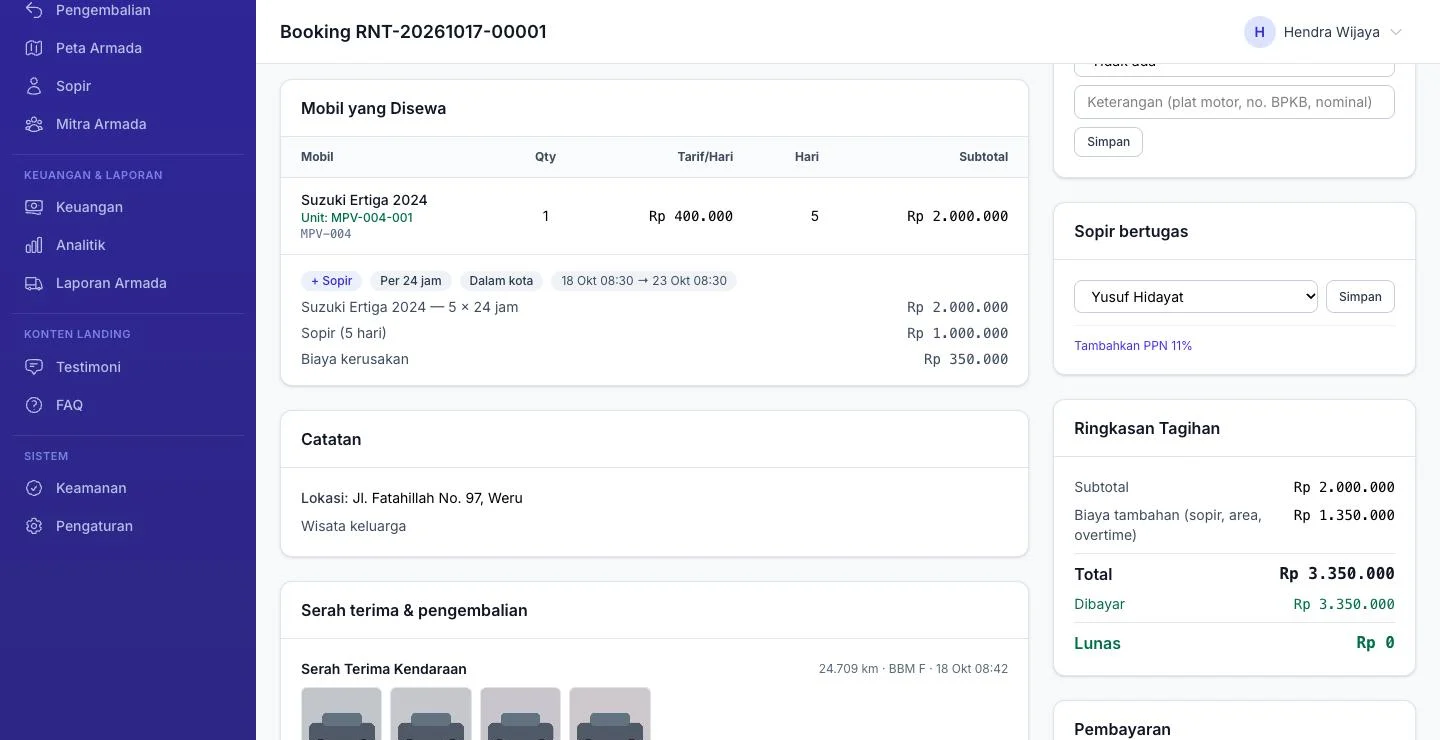This screenshot has height=740, width=1440.
Task: Click the 'Per 24 jam' tag
Action: [411, 281]
